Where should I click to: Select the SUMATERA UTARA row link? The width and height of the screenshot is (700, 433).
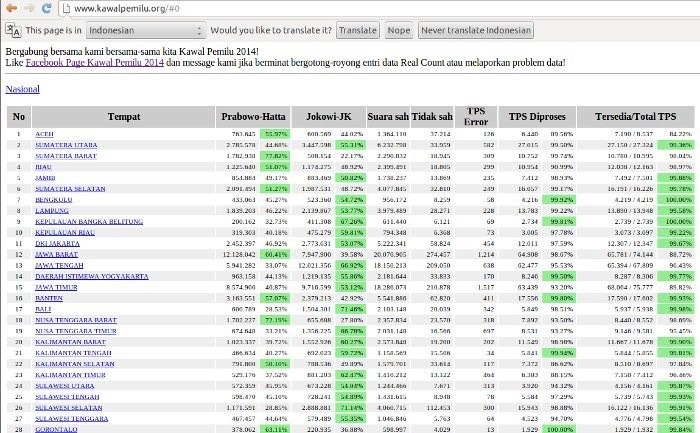coord(65,145)
